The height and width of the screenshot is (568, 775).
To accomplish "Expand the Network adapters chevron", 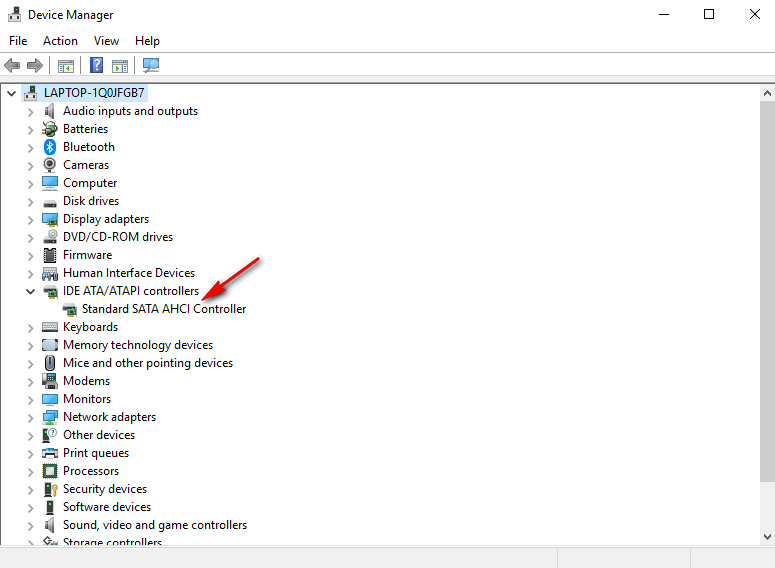I will (x=30, y=418).
